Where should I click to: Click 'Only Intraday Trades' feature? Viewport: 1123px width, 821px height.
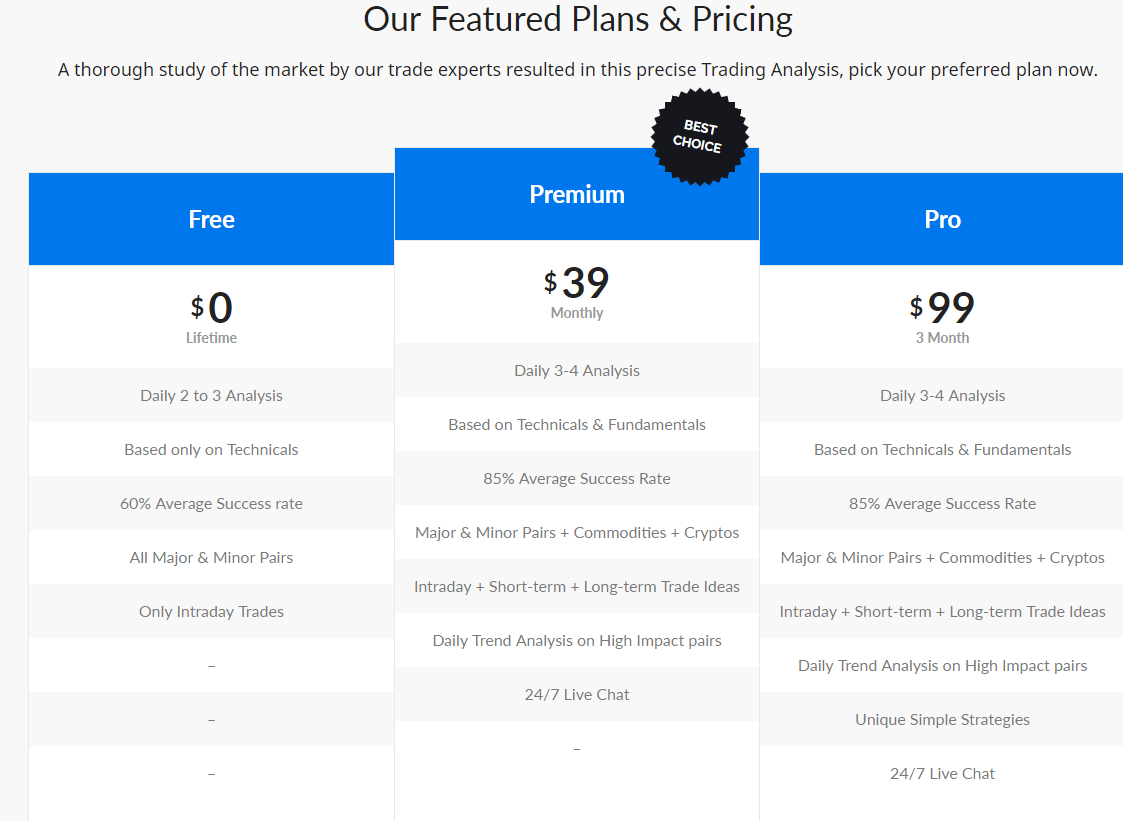click(x=211, y=612)
